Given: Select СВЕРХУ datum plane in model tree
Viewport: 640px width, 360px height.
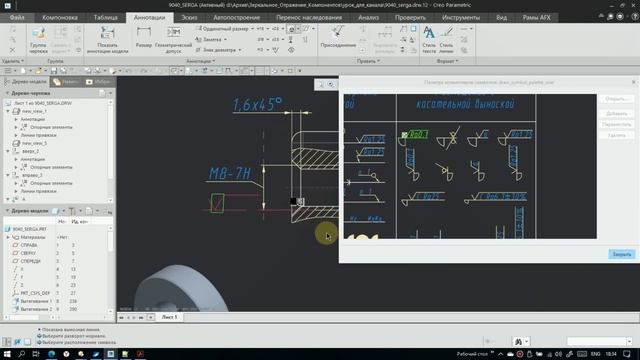Looking at the screenshot, I should pyautogui.click(x=28, y=253).
